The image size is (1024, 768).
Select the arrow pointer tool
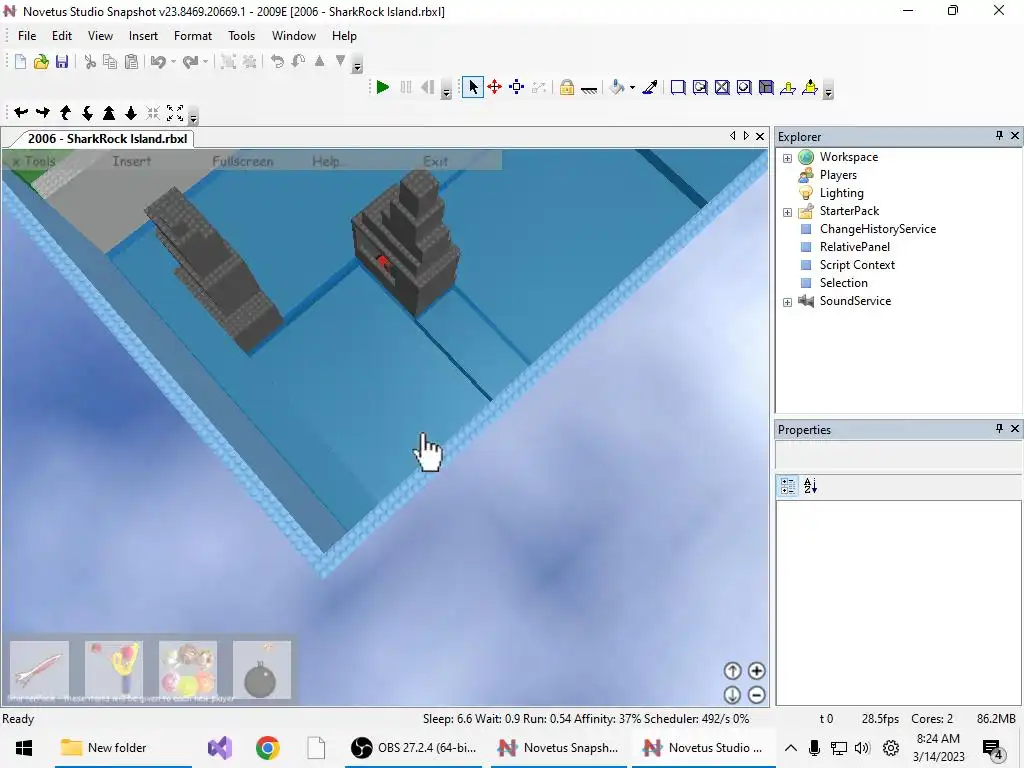pos(473,87)
